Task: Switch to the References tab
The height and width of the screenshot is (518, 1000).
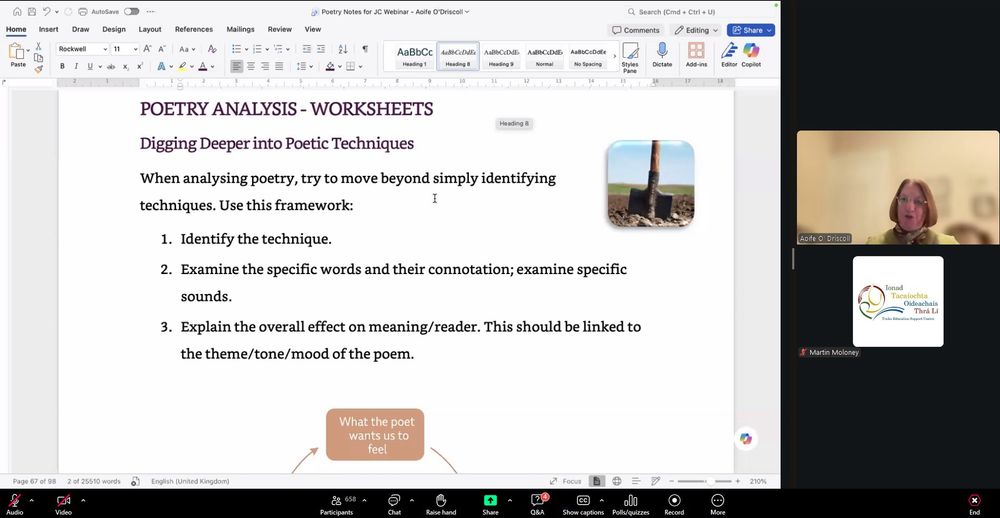Action: (194, 30)
